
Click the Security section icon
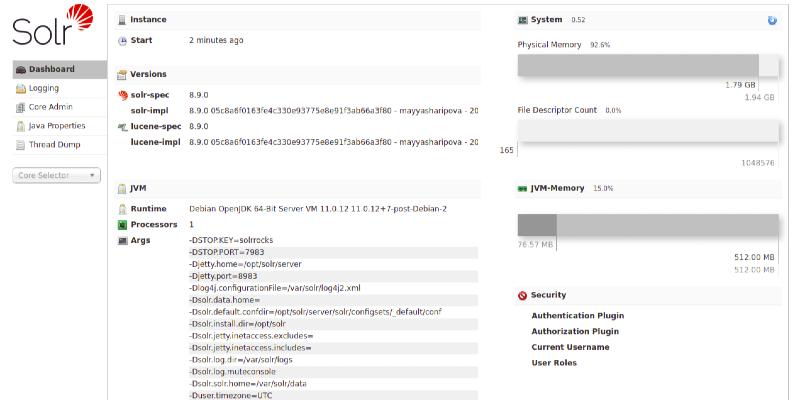click(522, 295)
